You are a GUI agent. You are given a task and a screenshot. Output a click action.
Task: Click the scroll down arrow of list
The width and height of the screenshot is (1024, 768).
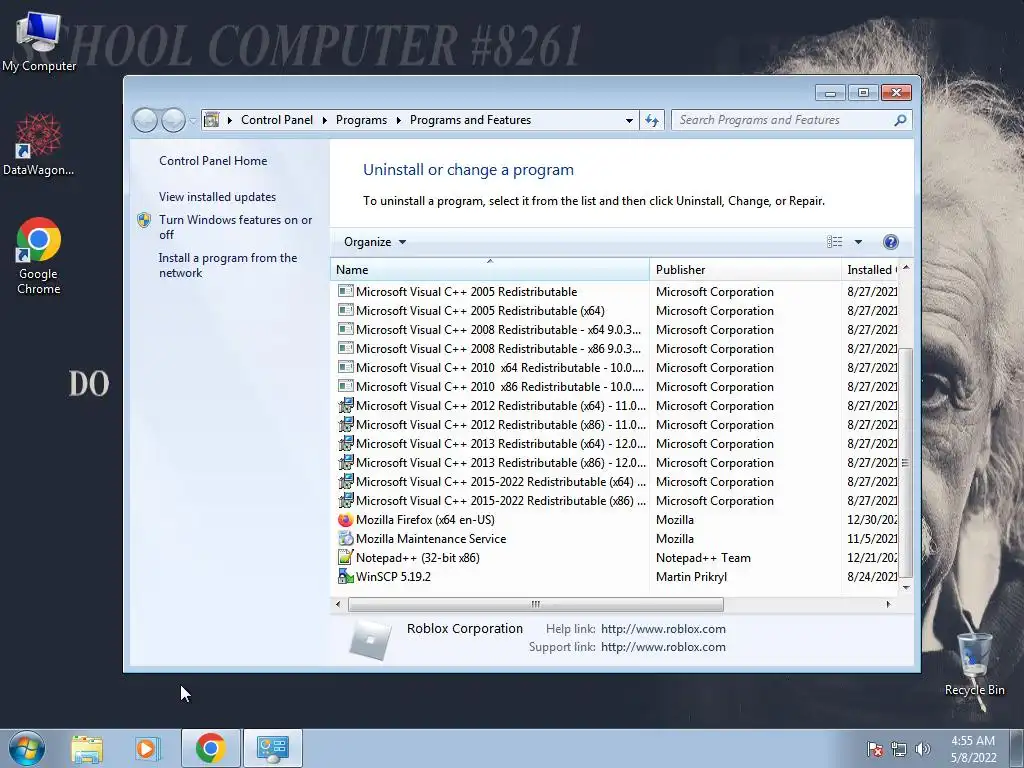(x=906, y=587)
